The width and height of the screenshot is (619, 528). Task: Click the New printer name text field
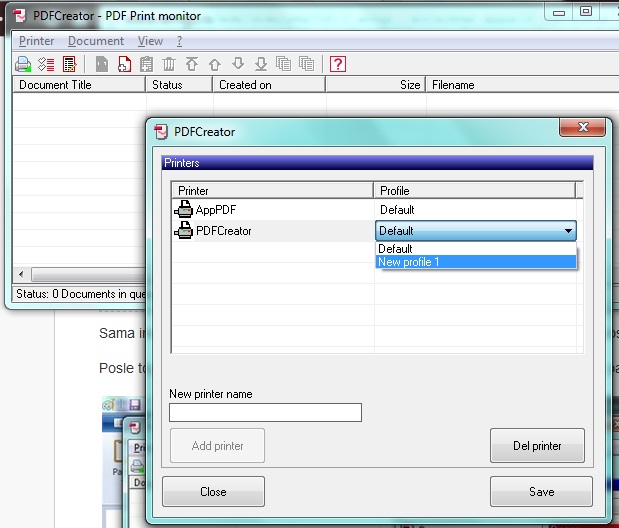[265, 413]
